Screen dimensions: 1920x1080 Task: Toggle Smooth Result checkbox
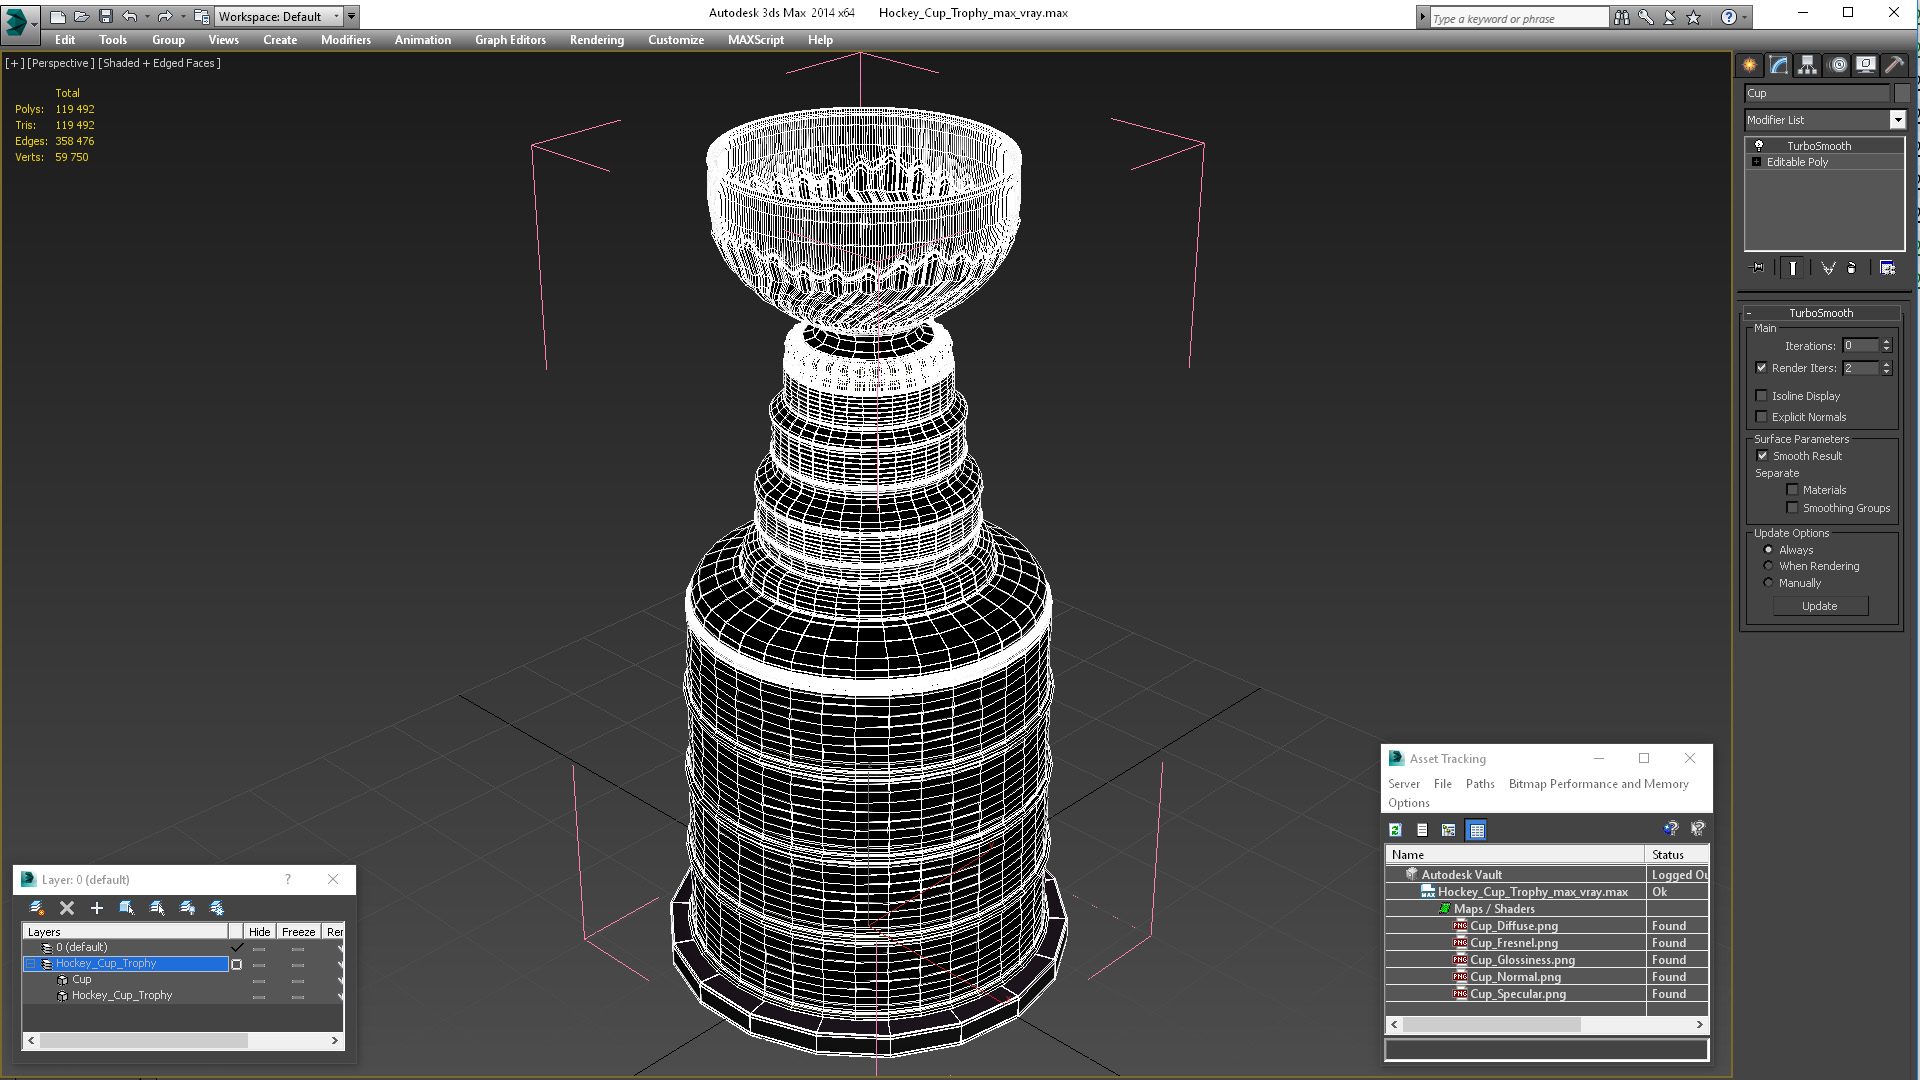1762,456
